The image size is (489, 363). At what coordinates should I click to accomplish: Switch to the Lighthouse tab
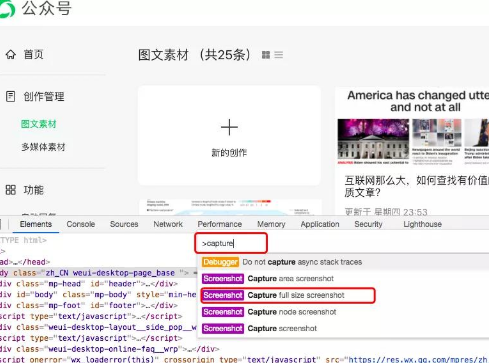point(422,224)
